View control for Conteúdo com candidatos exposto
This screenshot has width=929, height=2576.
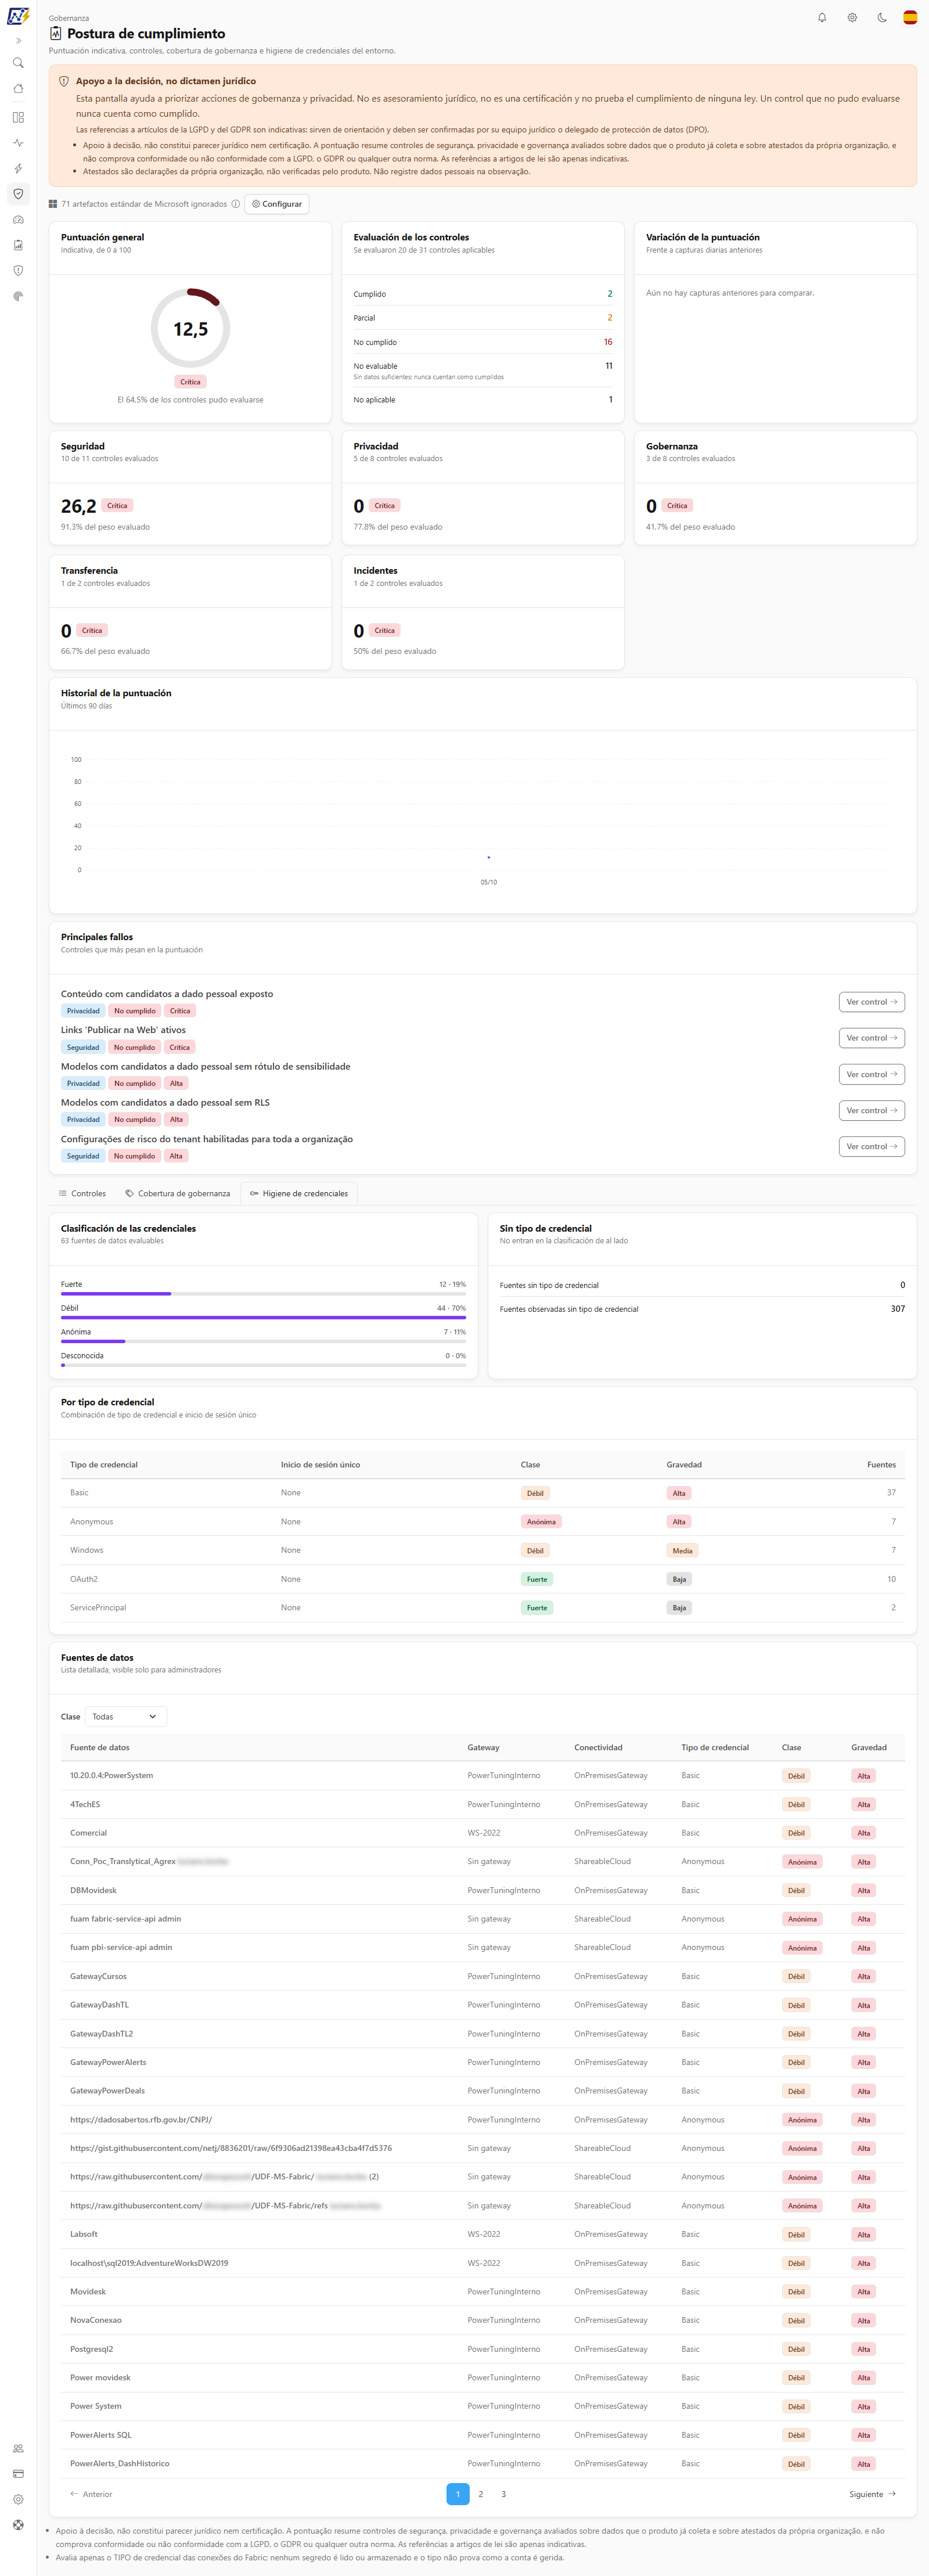pos(872,1002)
